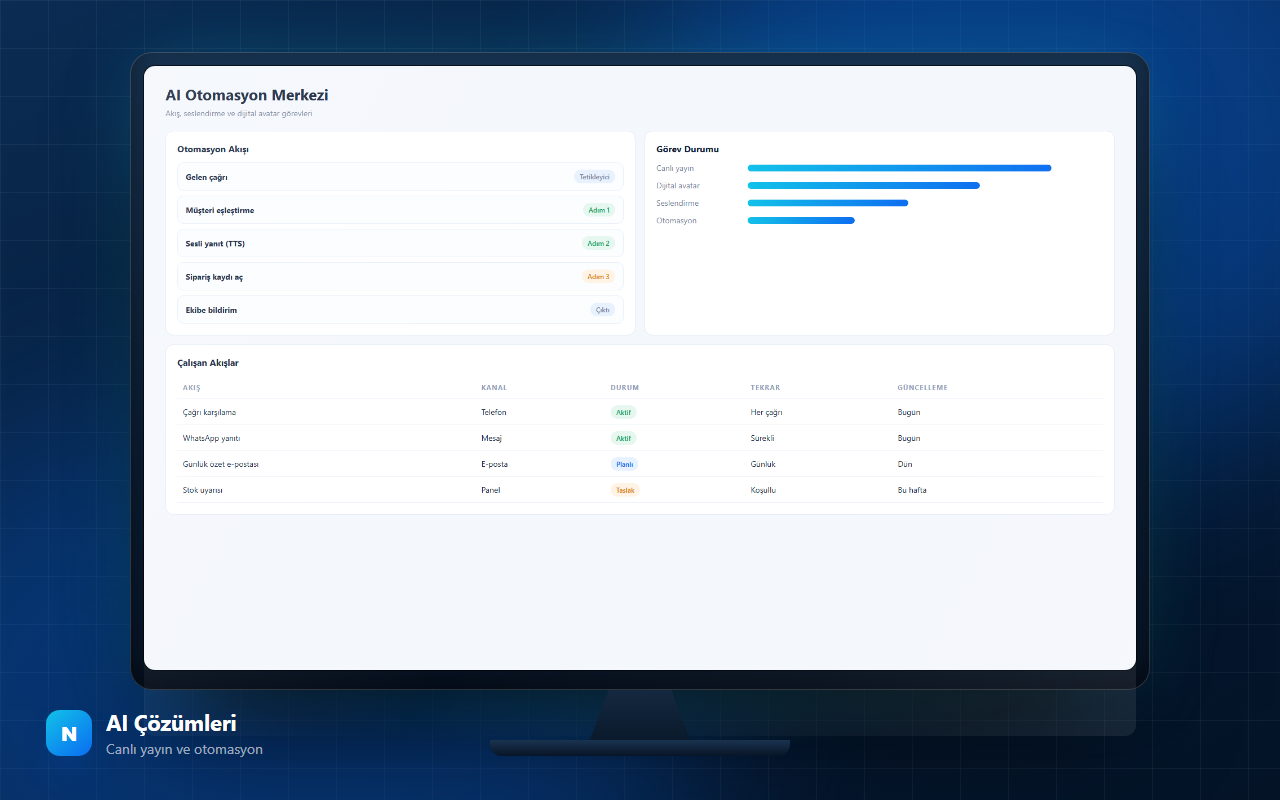Select the Müşteri eşleştirme flow step

click(x=400, y=210)
